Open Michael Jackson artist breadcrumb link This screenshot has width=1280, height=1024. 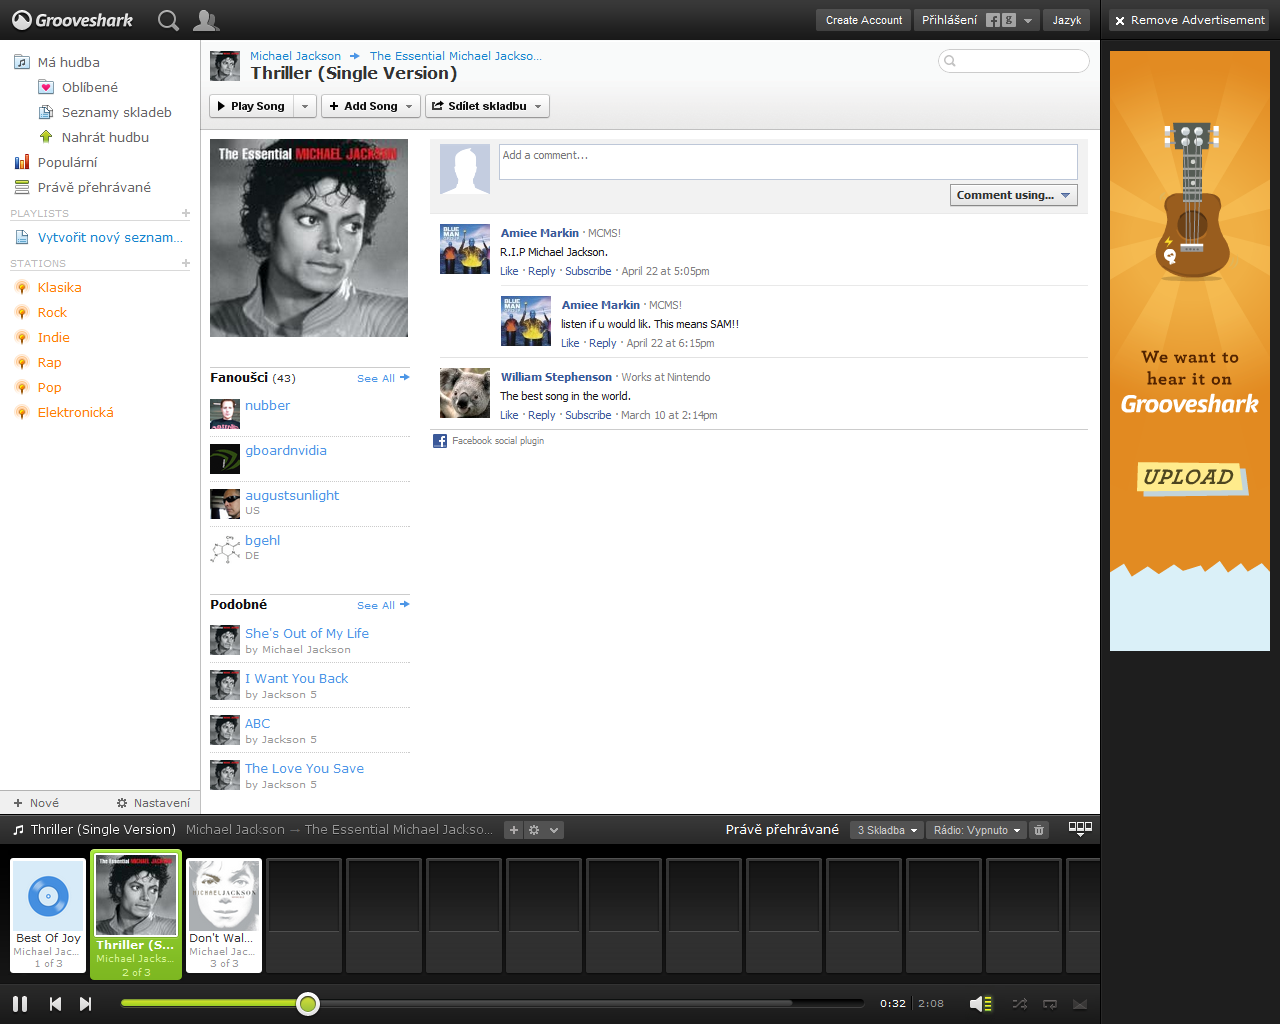pos(295,56)
